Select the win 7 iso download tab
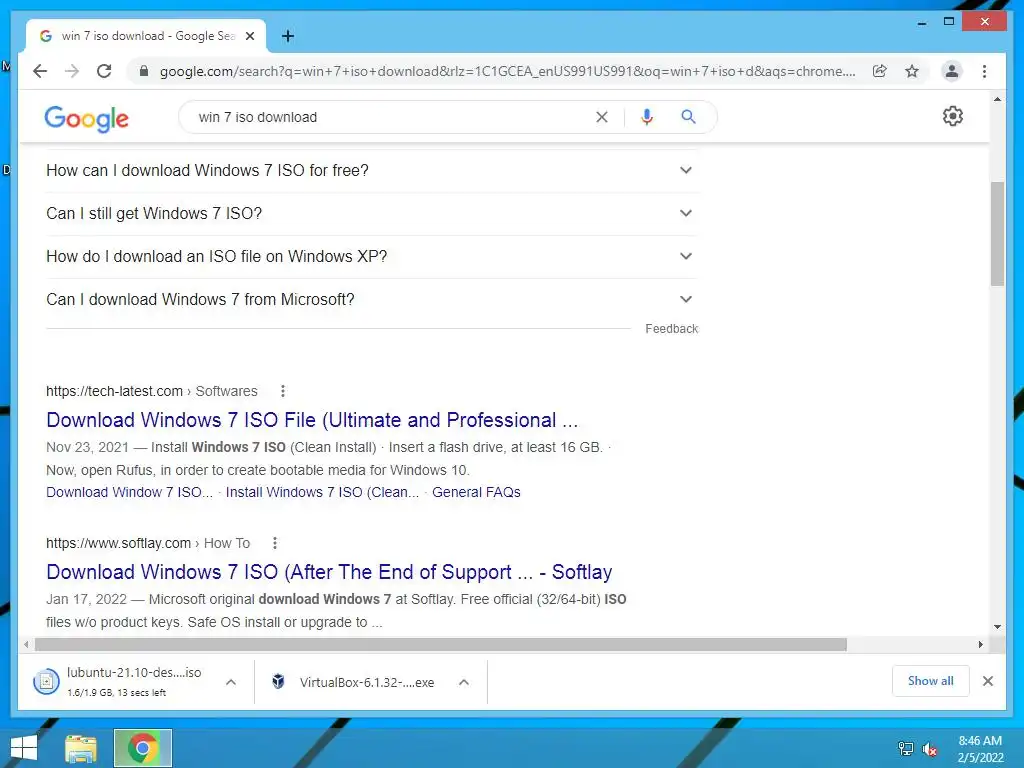The width and height of the screenshot is (1024, 768). click(146, 36)
